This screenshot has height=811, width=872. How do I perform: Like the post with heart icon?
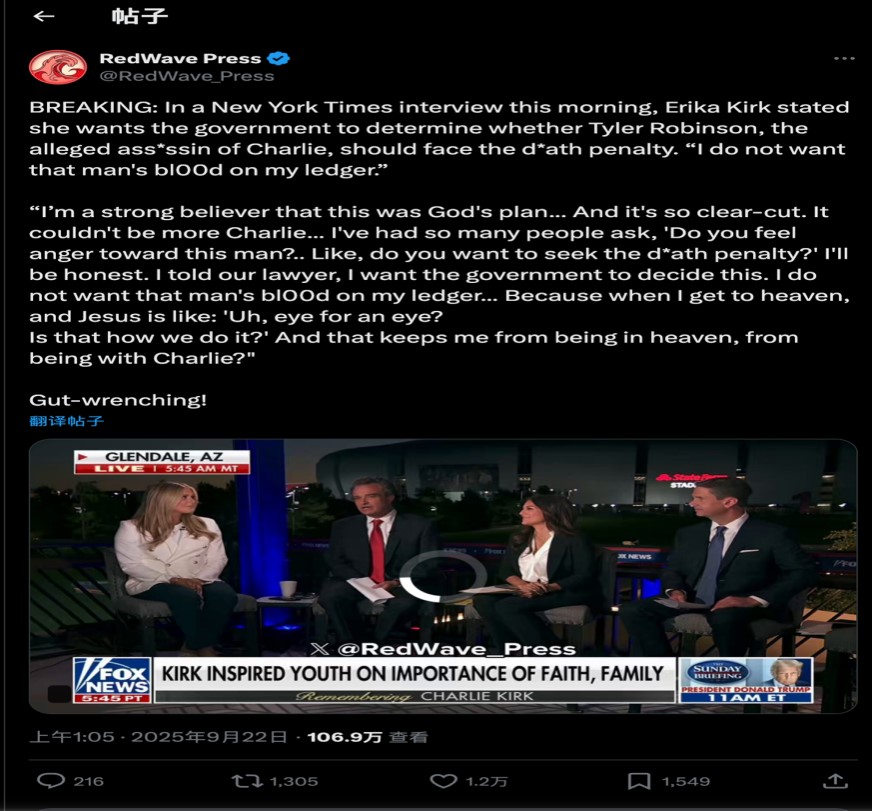(x=443, y=781)
